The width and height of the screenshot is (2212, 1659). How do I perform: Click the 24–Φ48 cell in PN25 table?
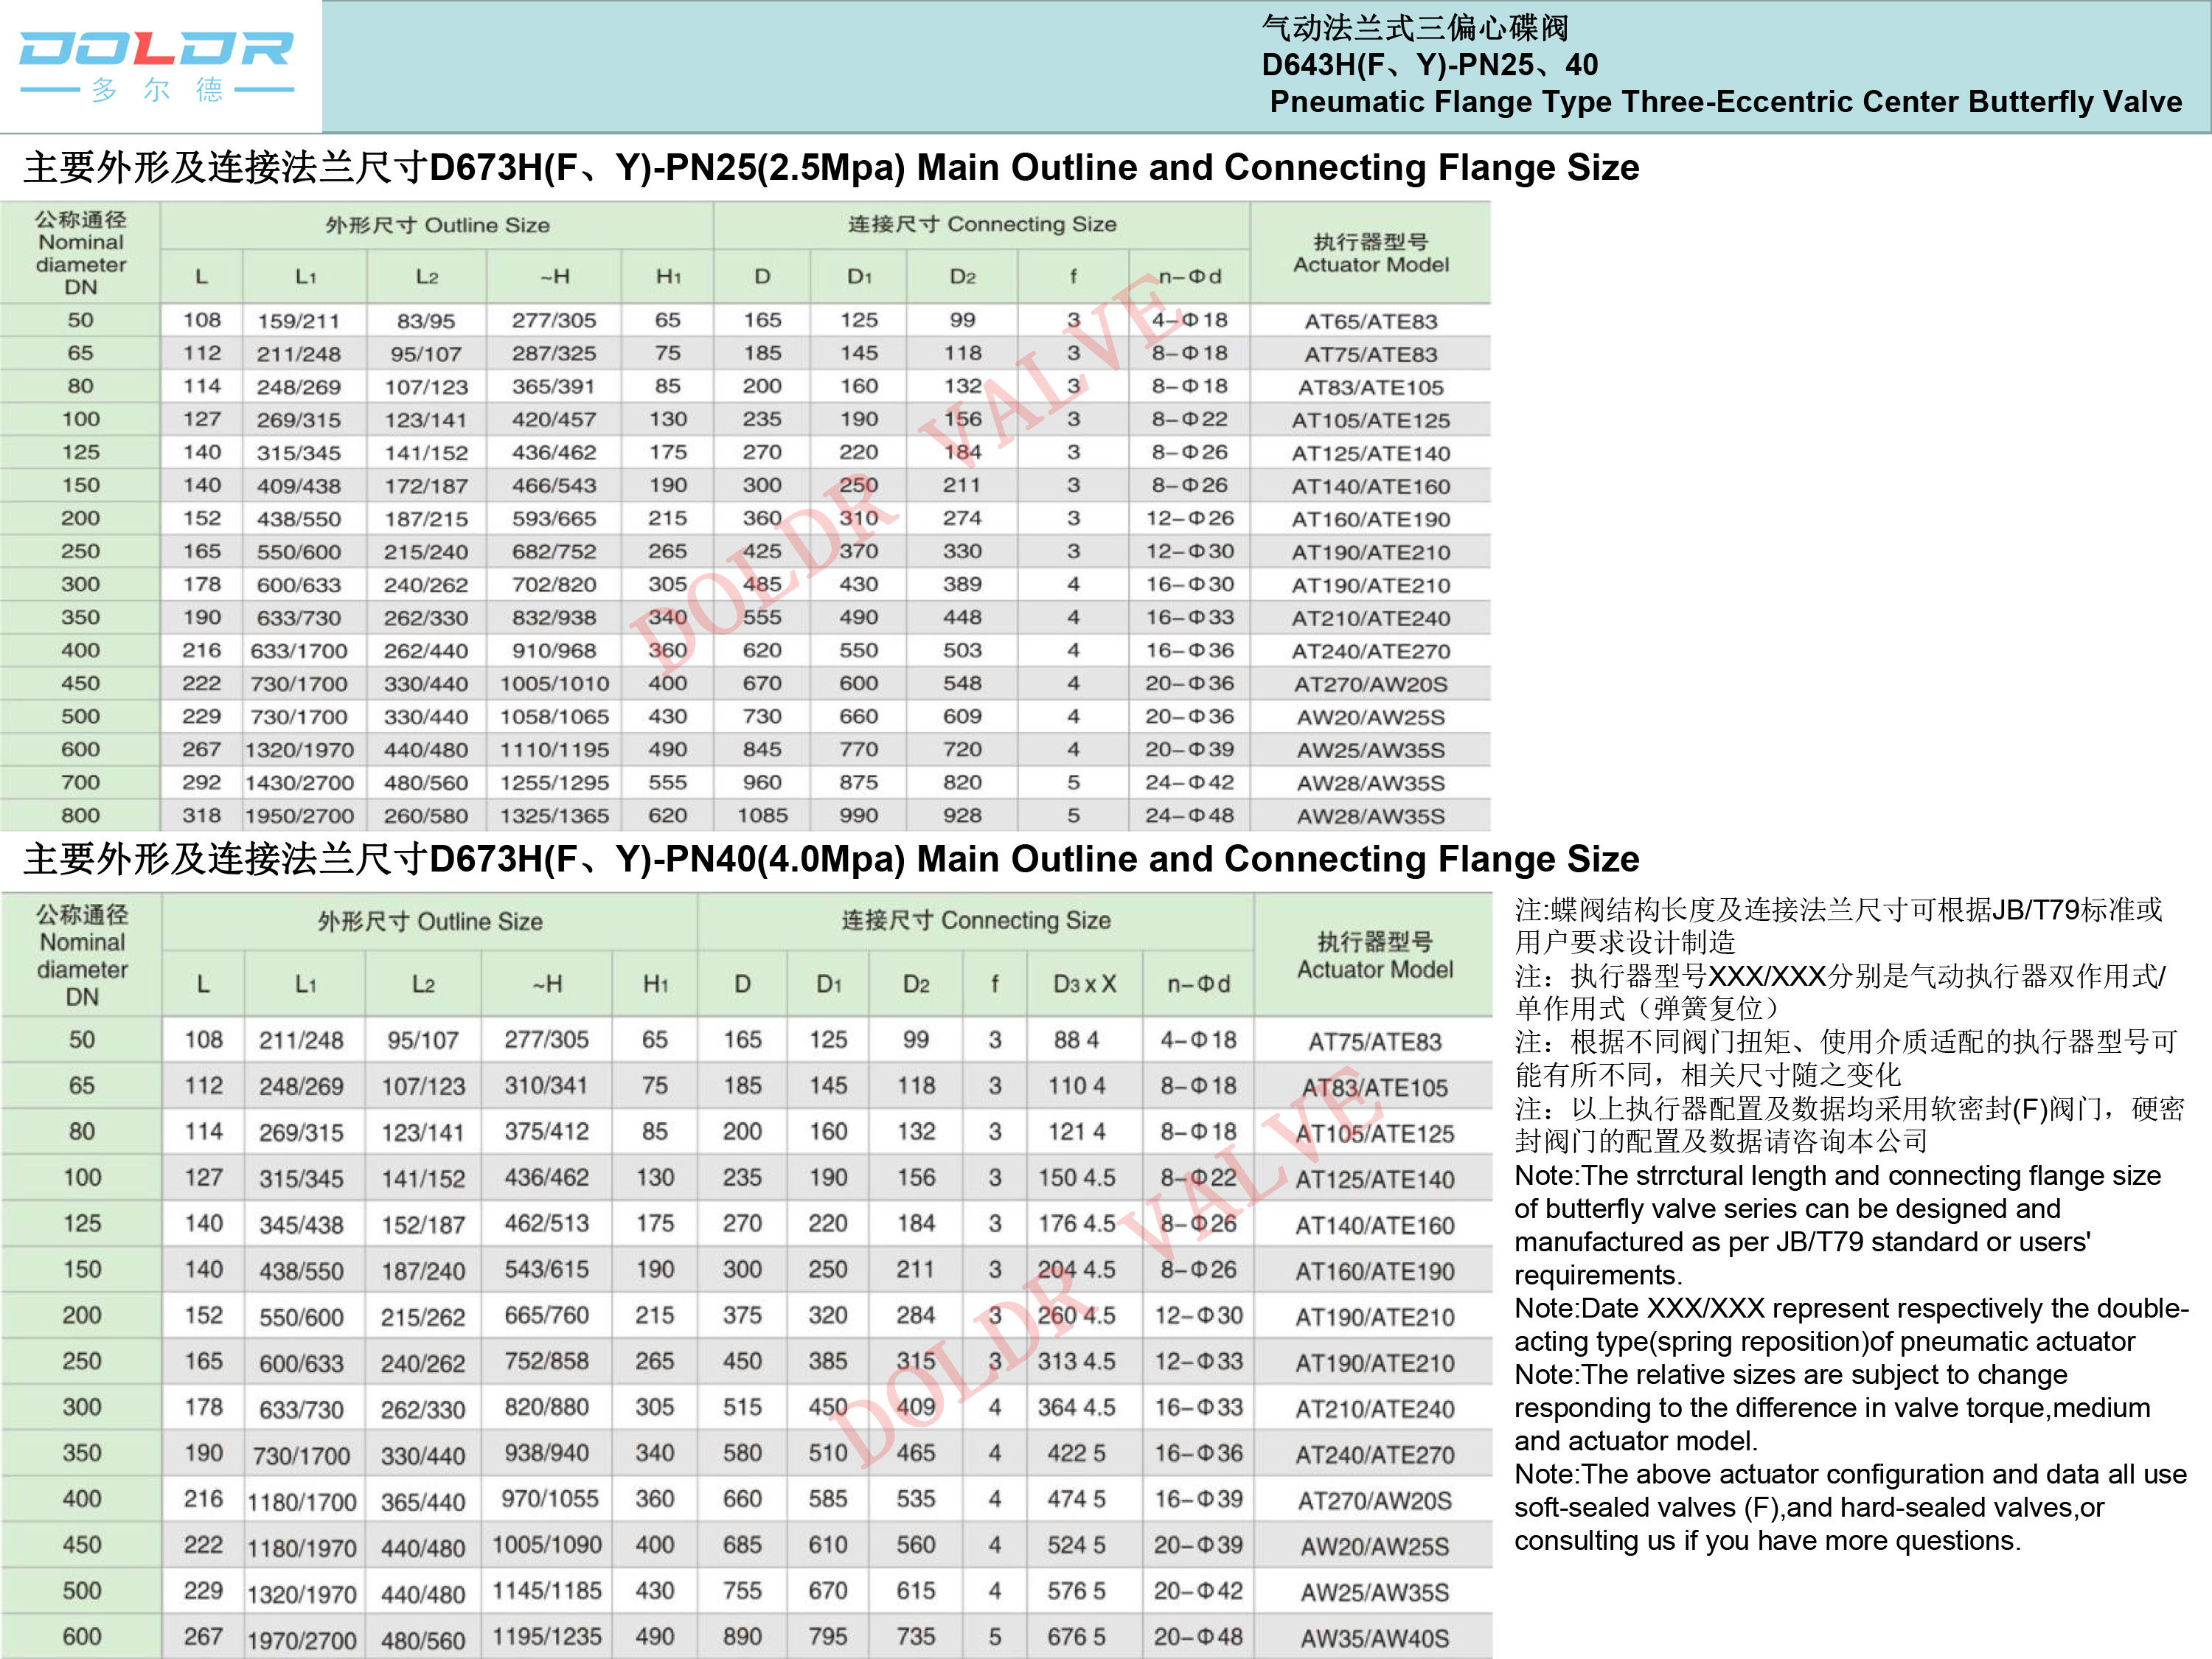click(1189, 815)
